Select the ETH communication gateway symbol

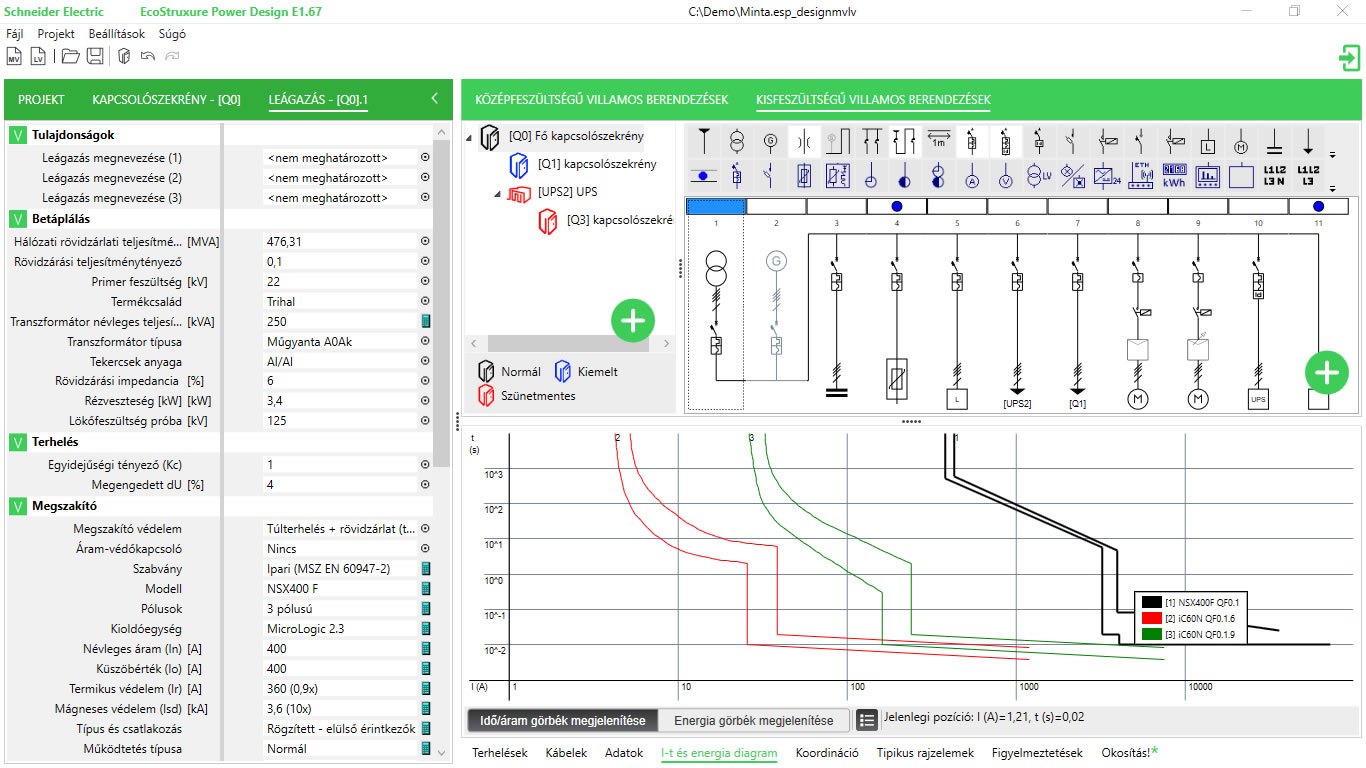pos(1140,176)
